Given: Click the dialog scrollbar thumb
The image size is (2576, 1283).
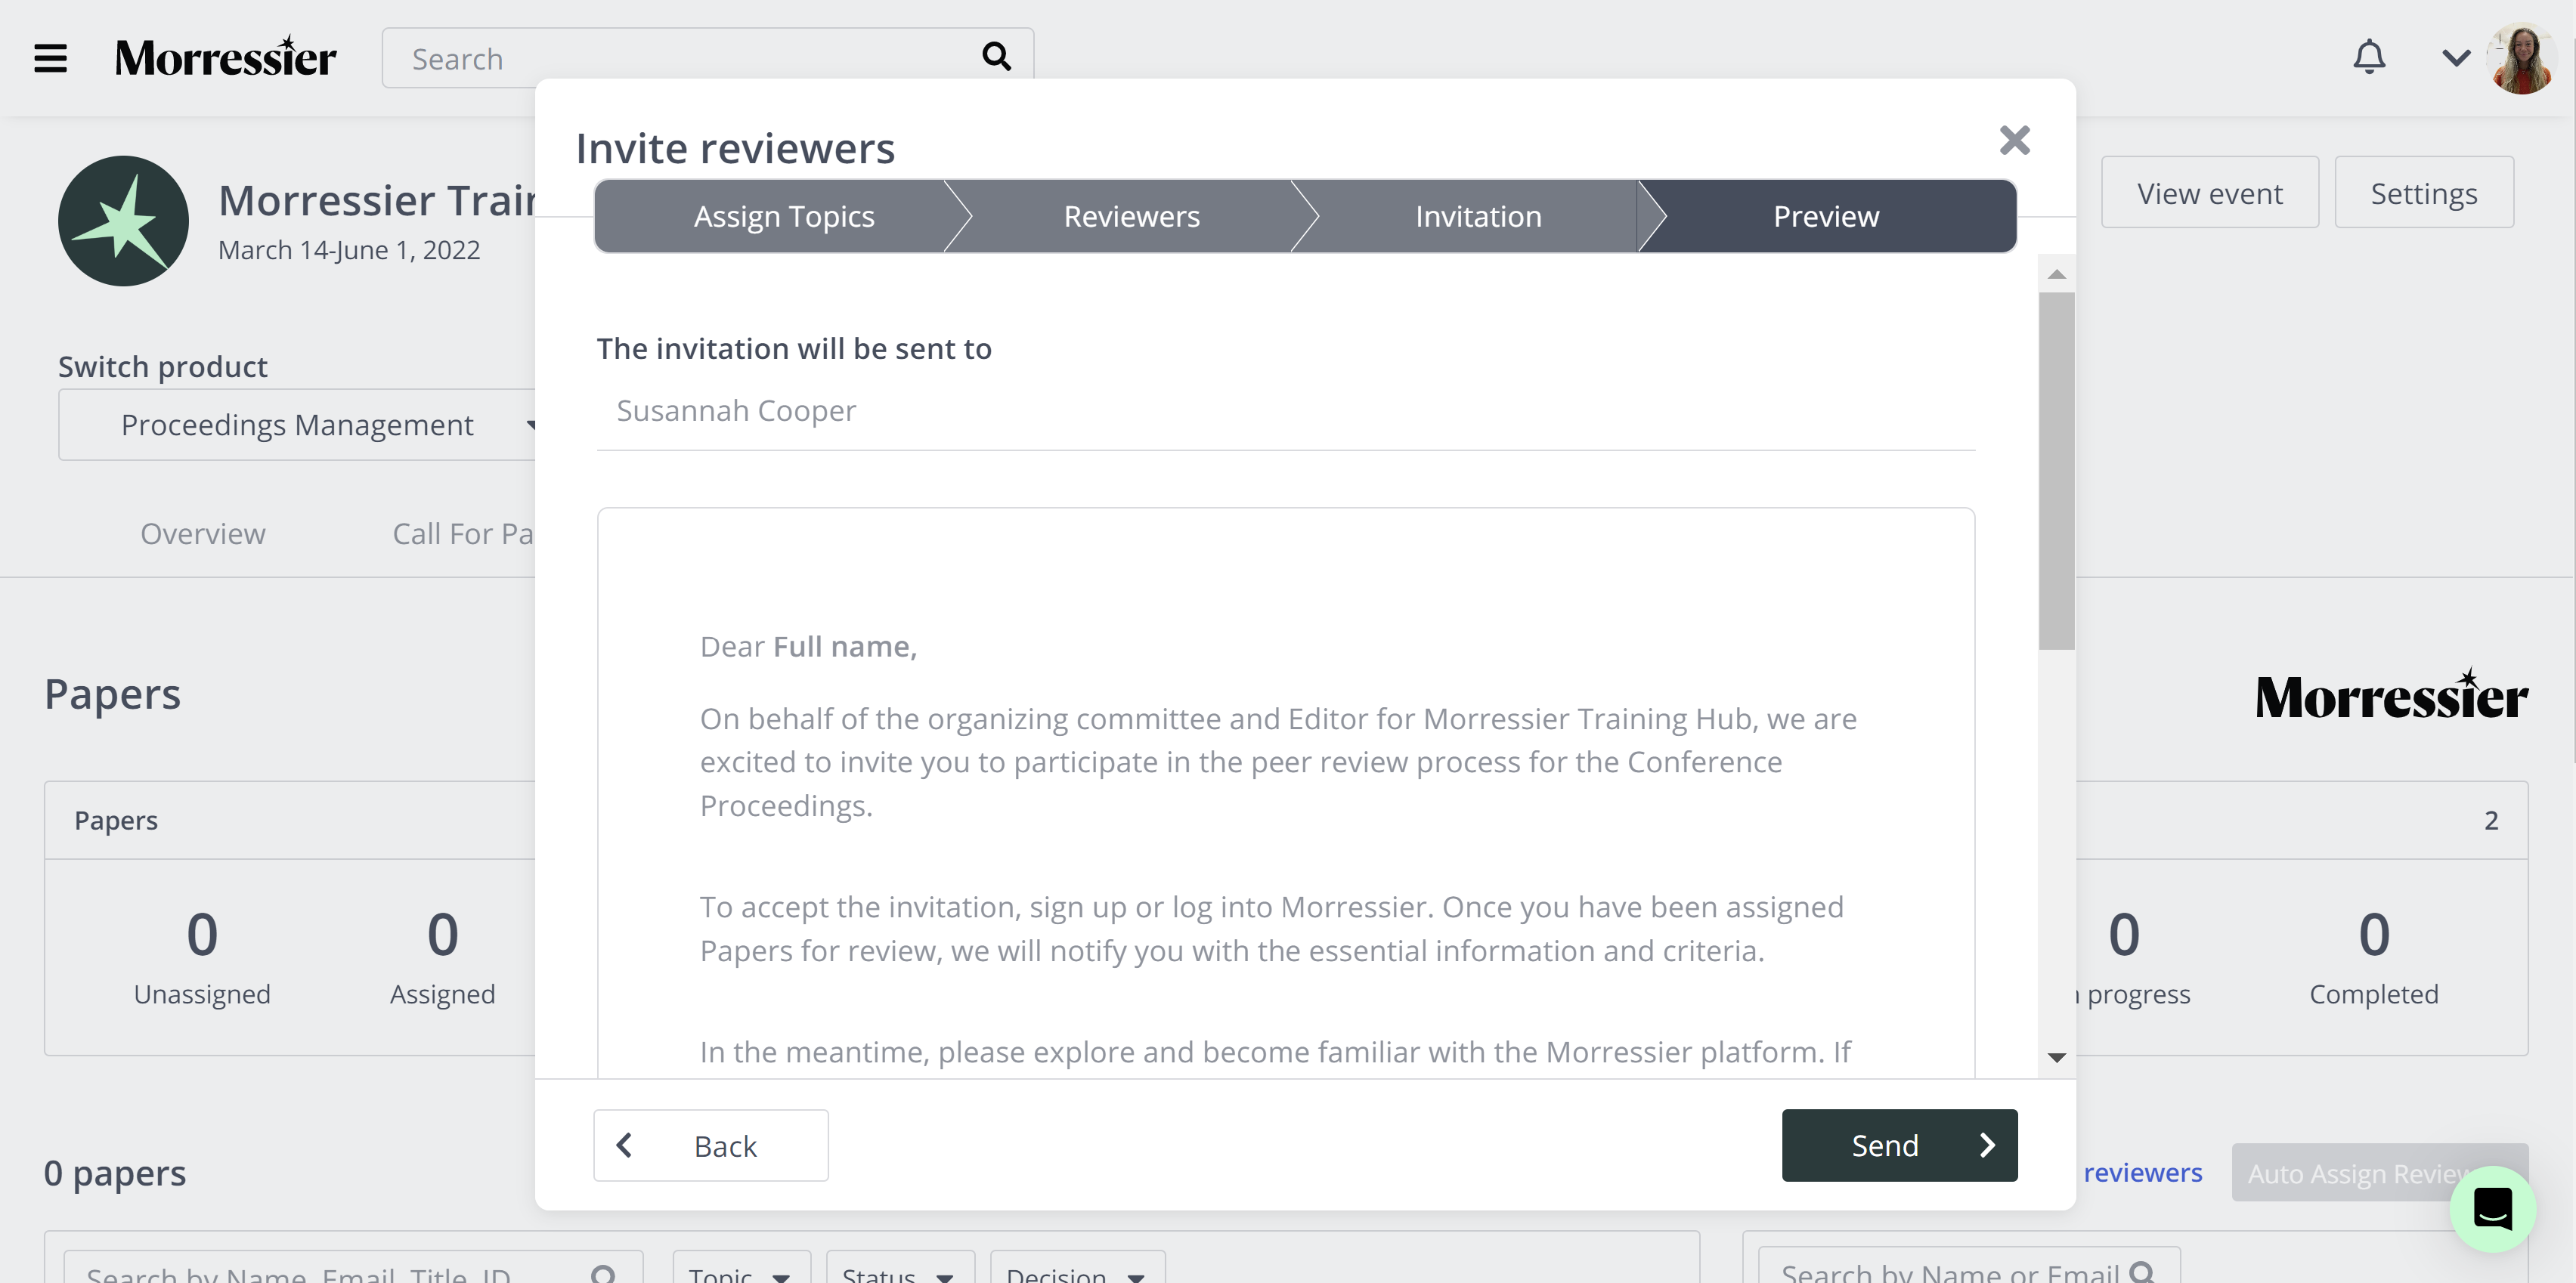Looking at the screenshot, I should pyautogui.click(x=2057, y=471).
